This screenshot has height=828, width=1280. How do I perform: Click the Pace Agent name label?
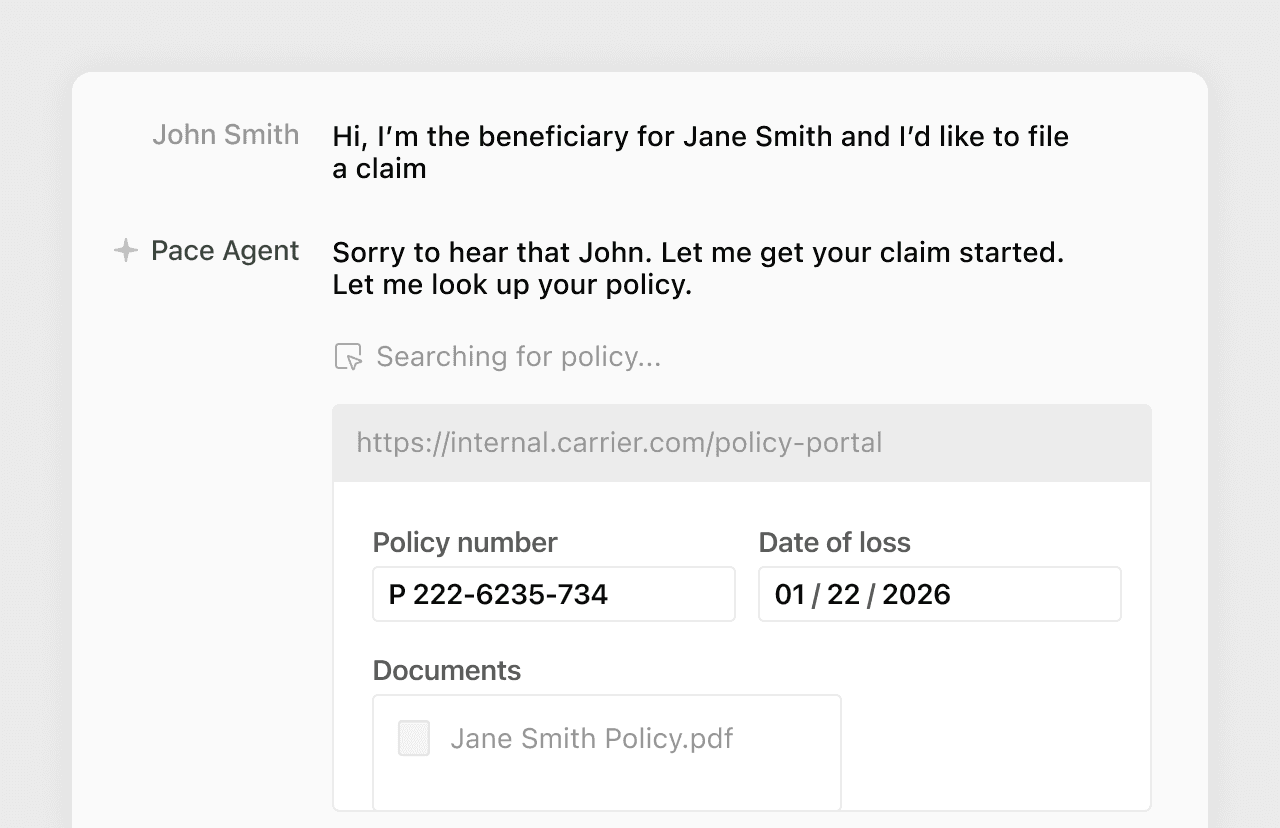[224, 251]
